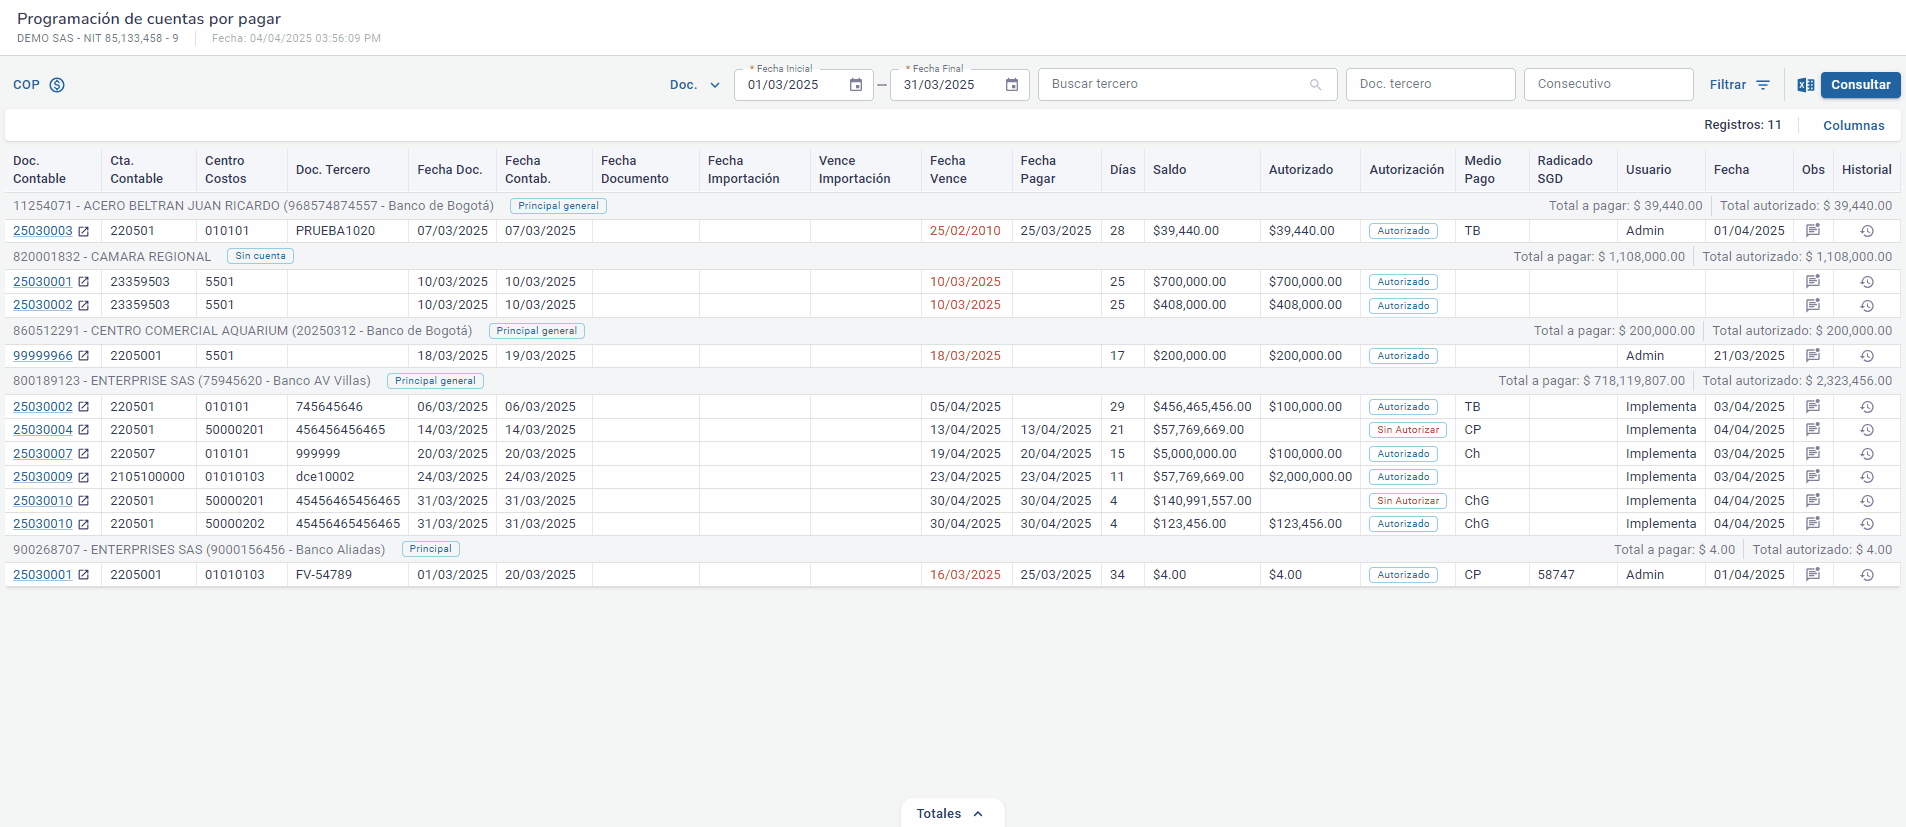The height and width of the screenshot is (827, 1906).
Task: Show history for 999999 row
Action: pyautogui.click(x=1867, y=454)
